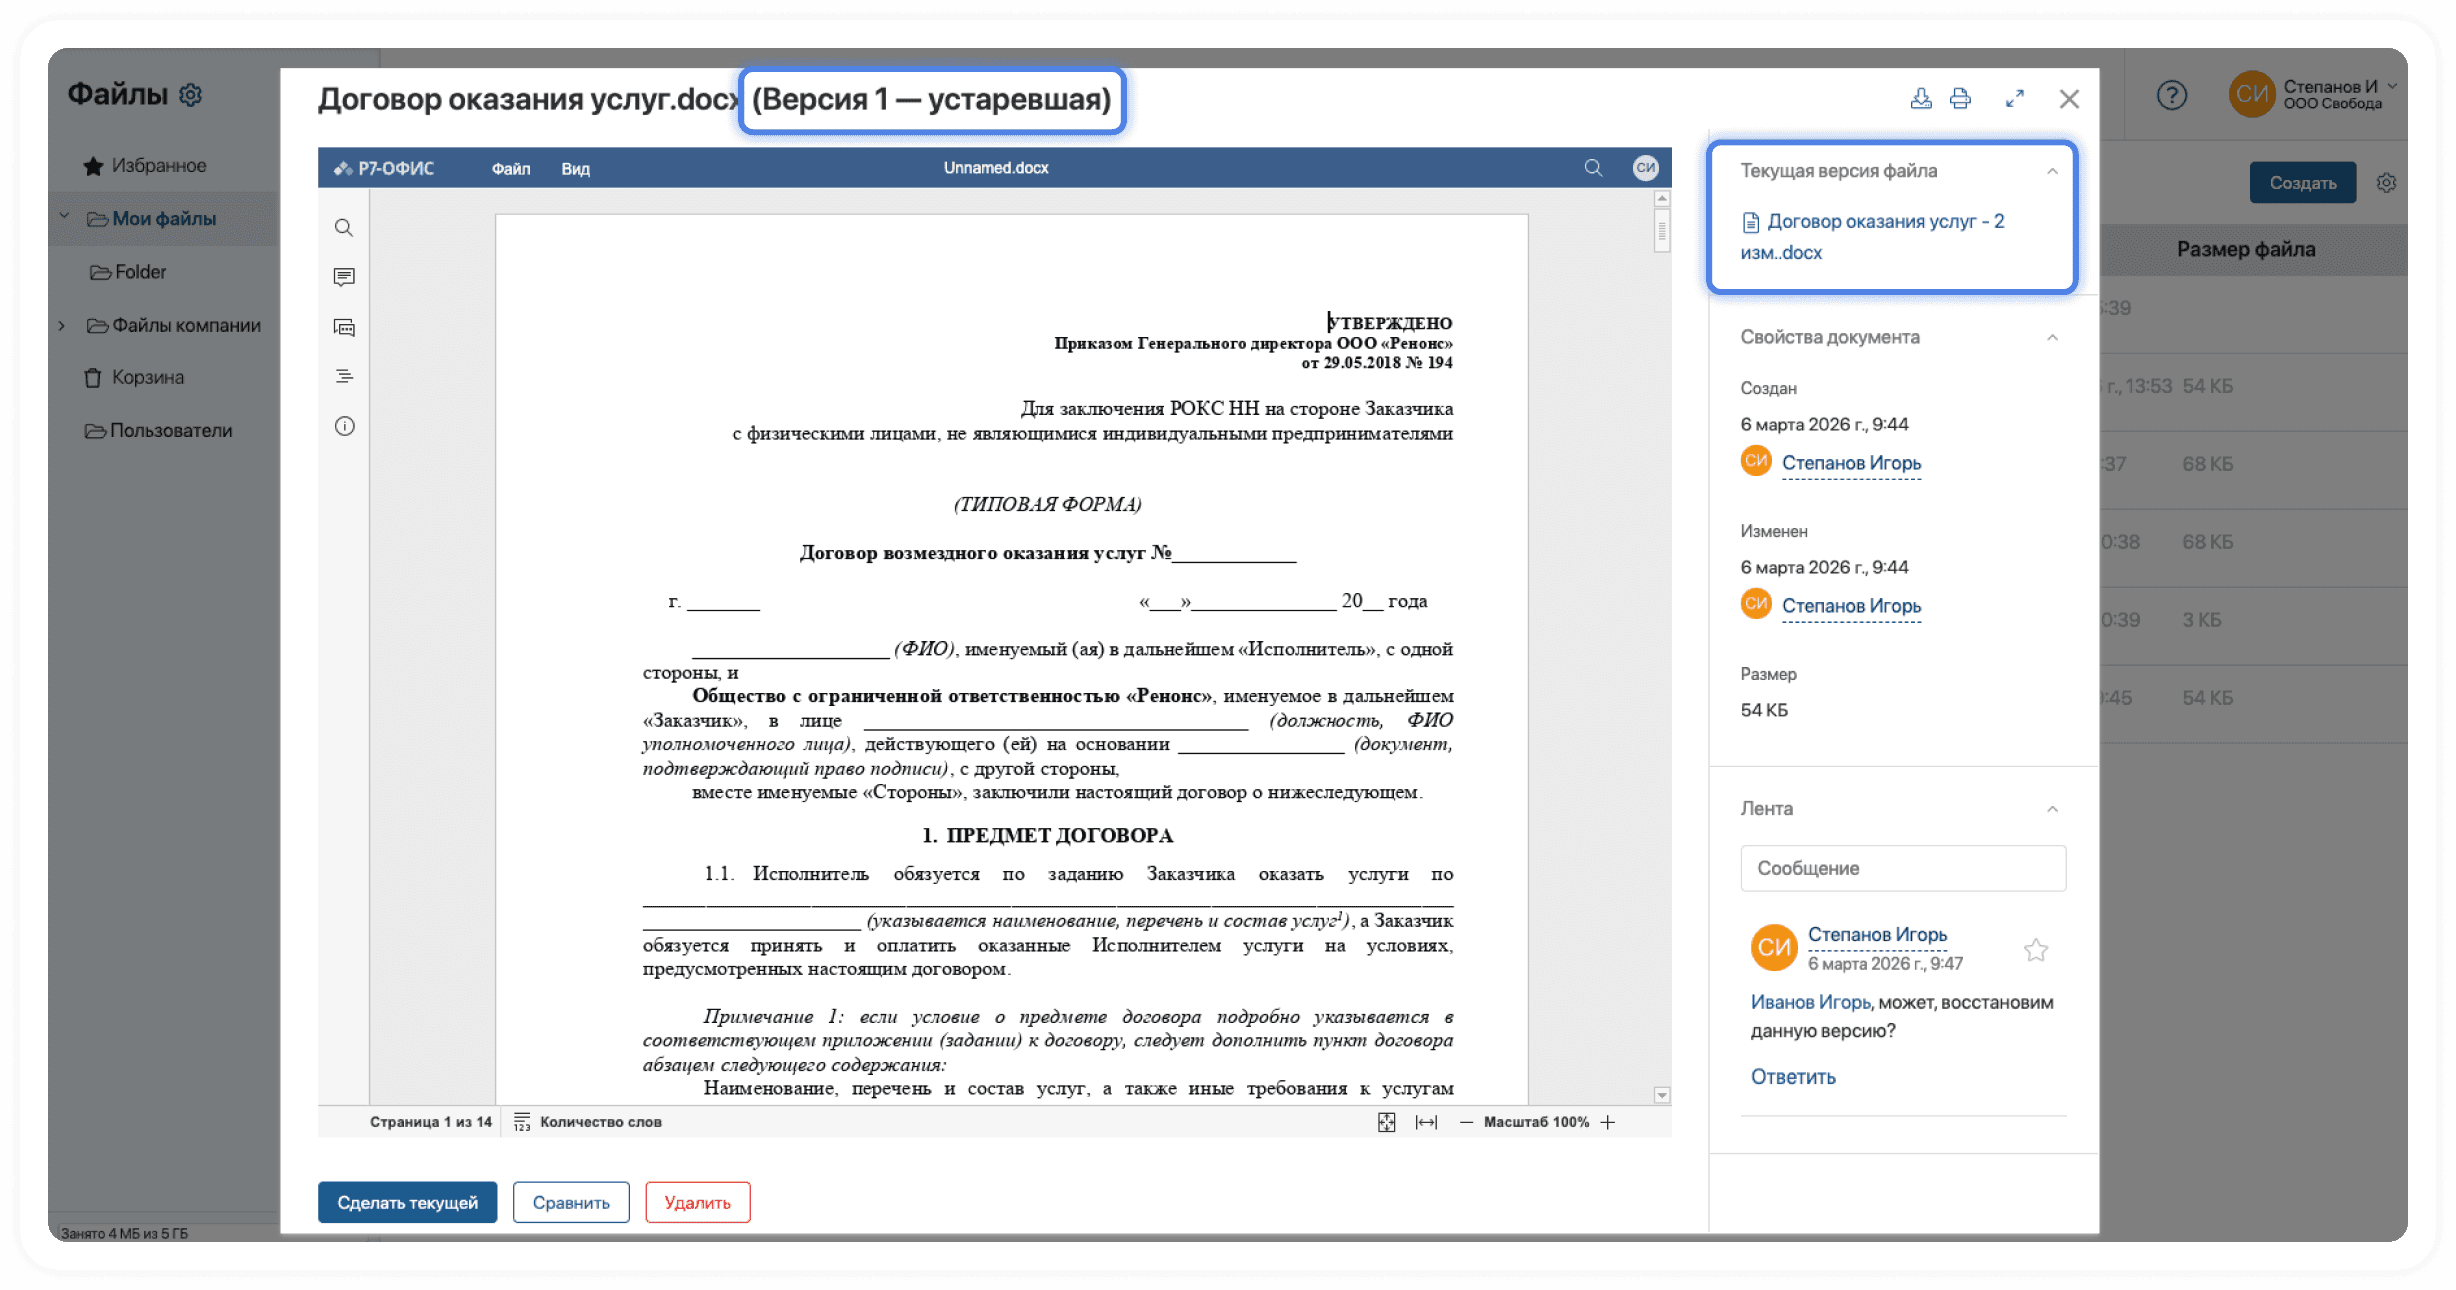
Task: Expand preview to fullscreen
Action: pos(2014,98)
